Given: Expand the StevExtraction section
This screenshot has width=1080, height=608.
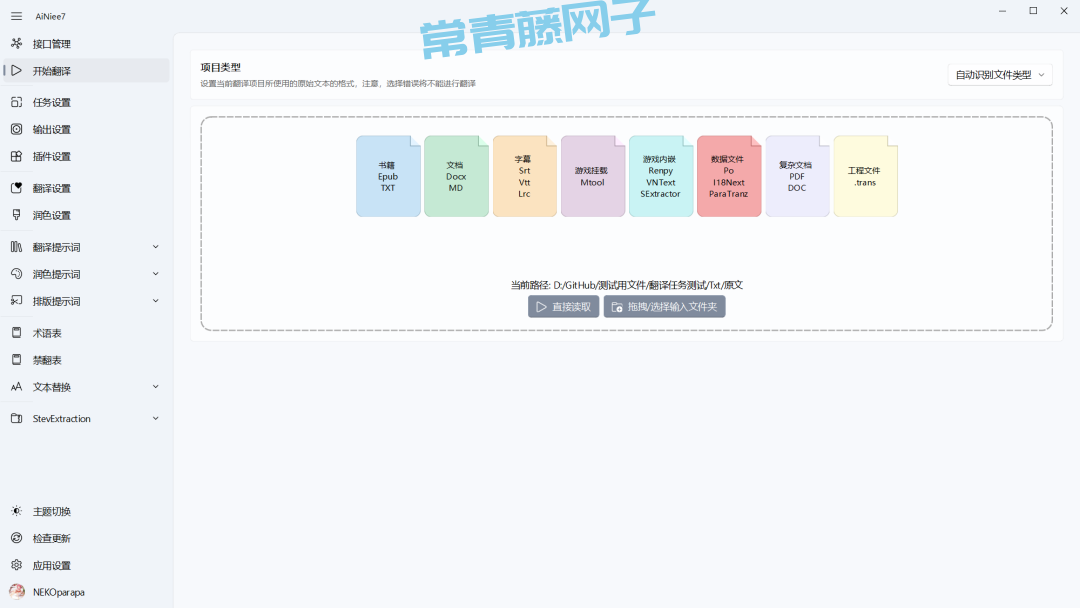Looking at the screenshot, I should (x=155, y=419).
